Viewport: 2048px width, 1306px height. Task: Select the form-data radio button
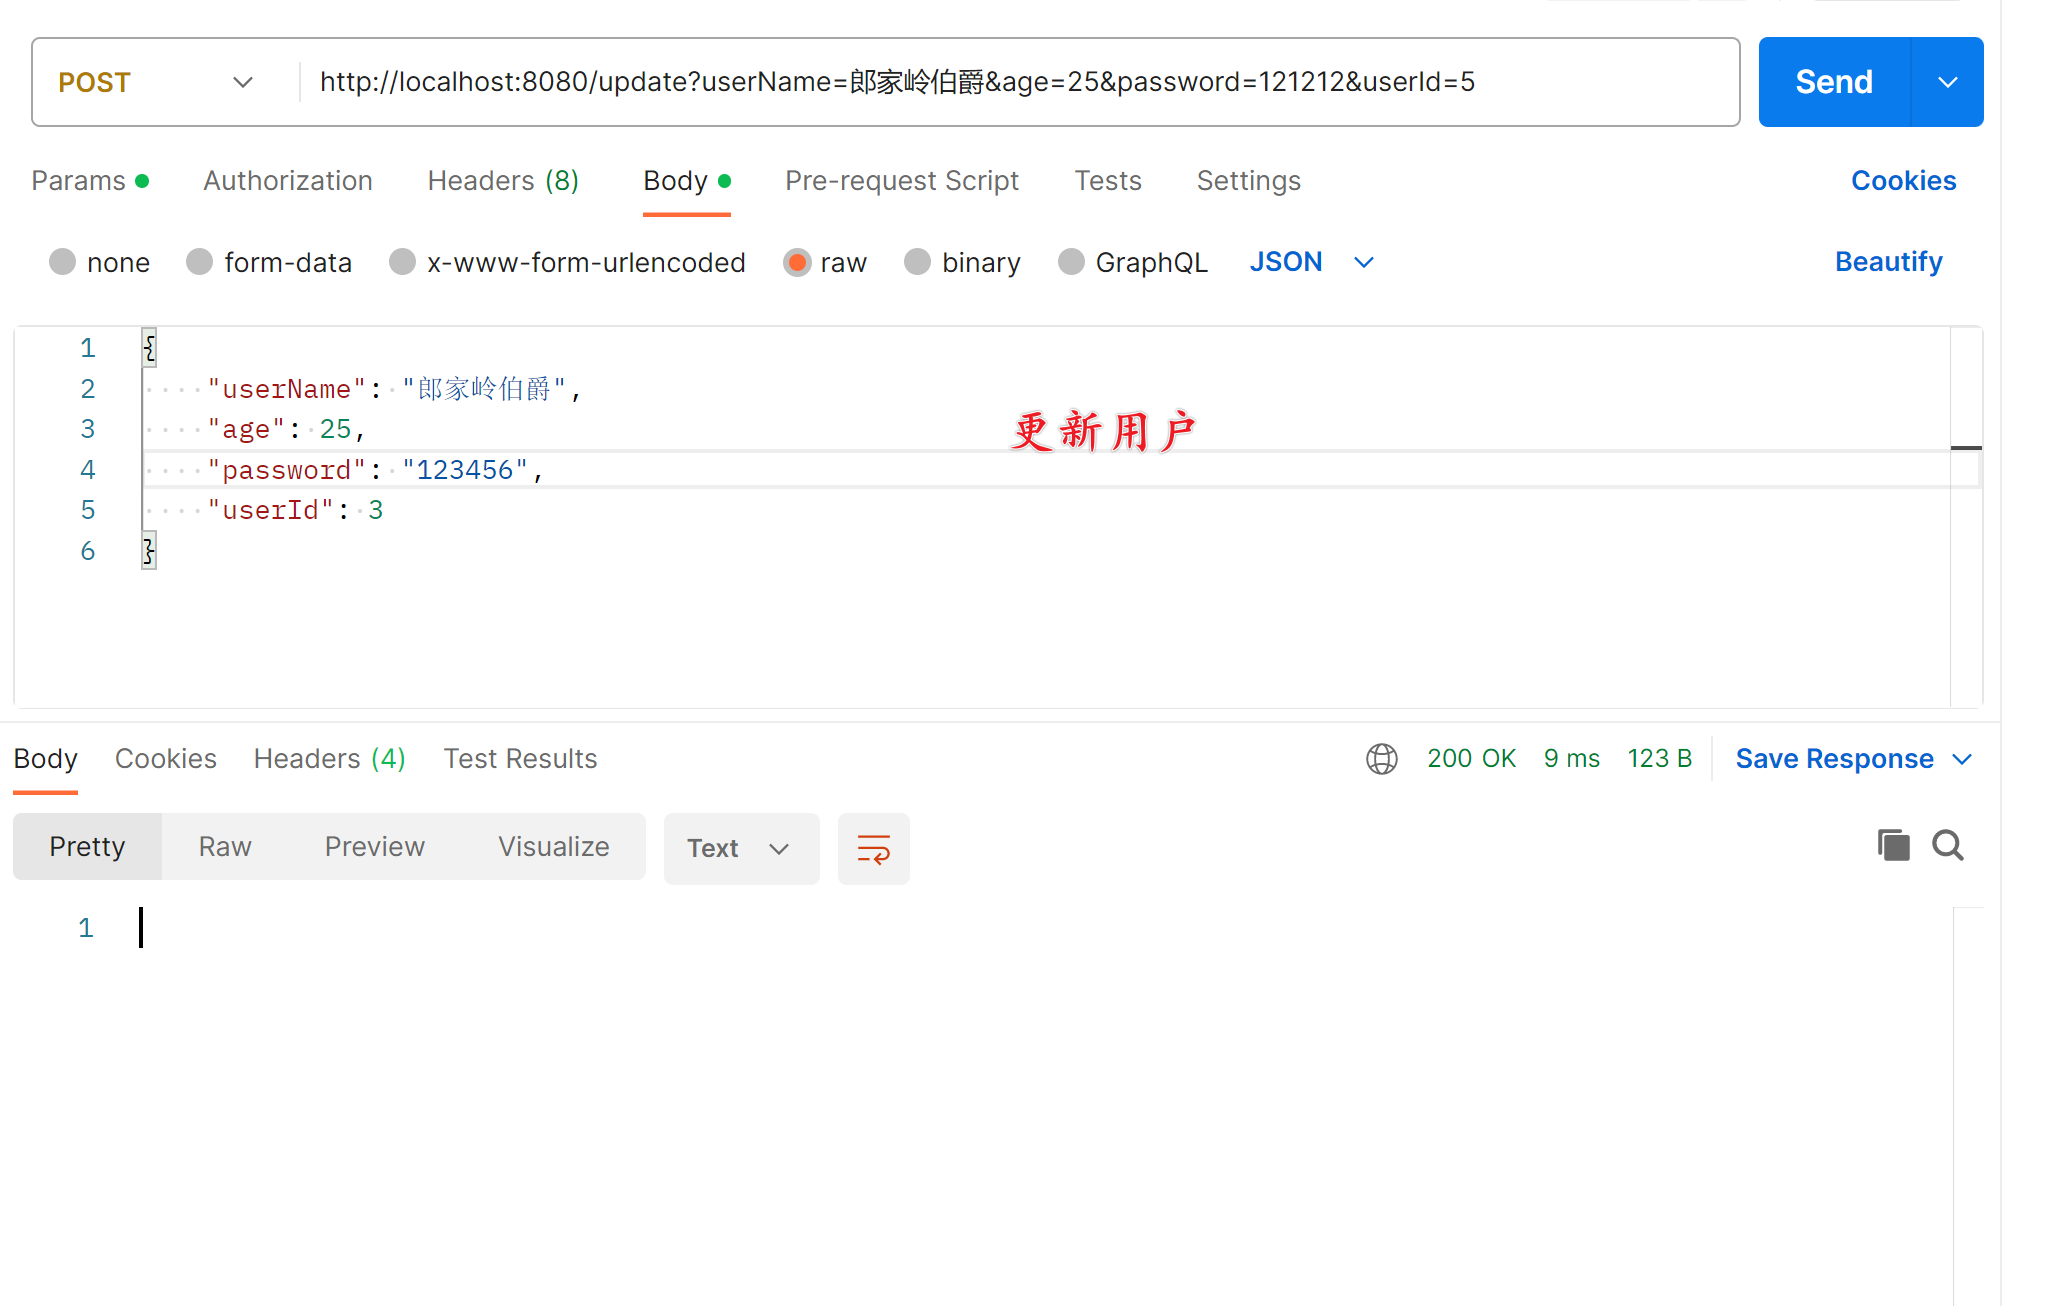coord(199,262)
